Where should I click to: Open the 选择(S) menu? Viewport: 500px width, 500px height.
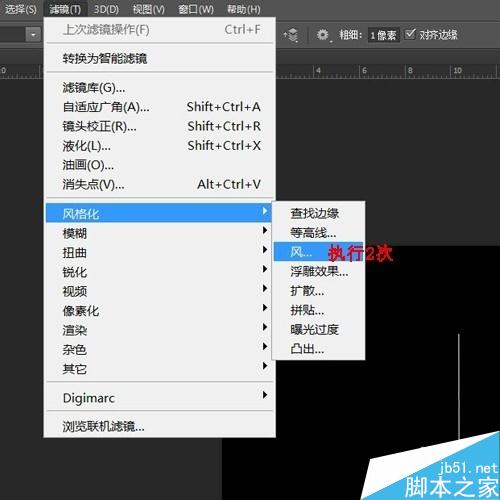coord(21,9)
